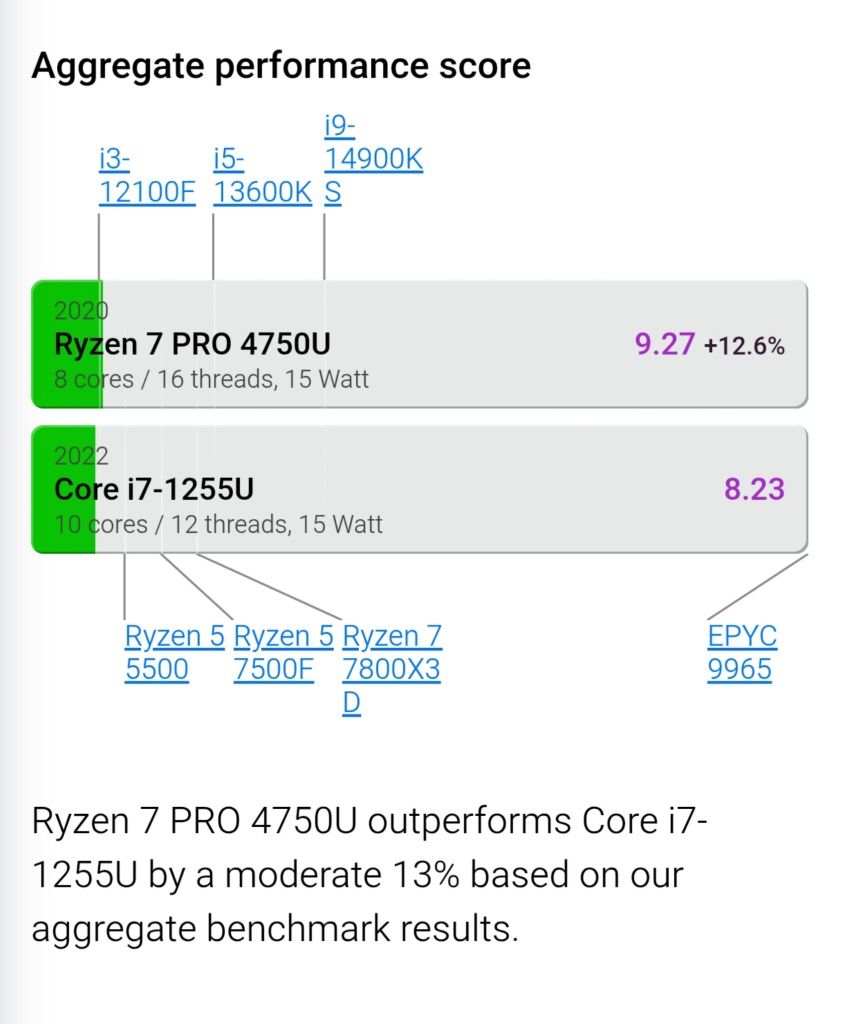Click the green bar of Core i7-1255U
842x1024 pixels.
coord(63,489)
